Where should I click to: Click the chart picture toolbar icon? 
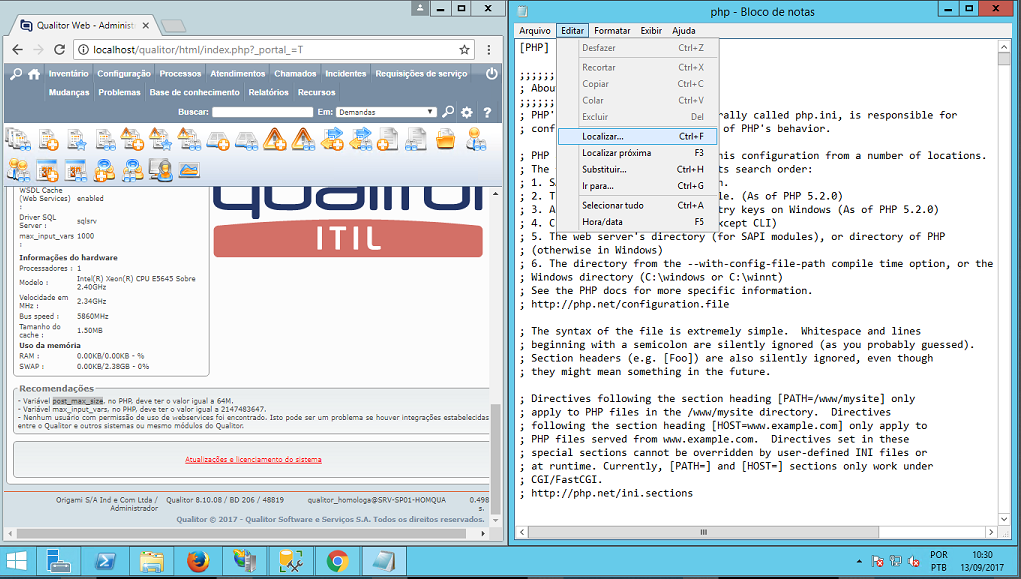pos(189,170)
